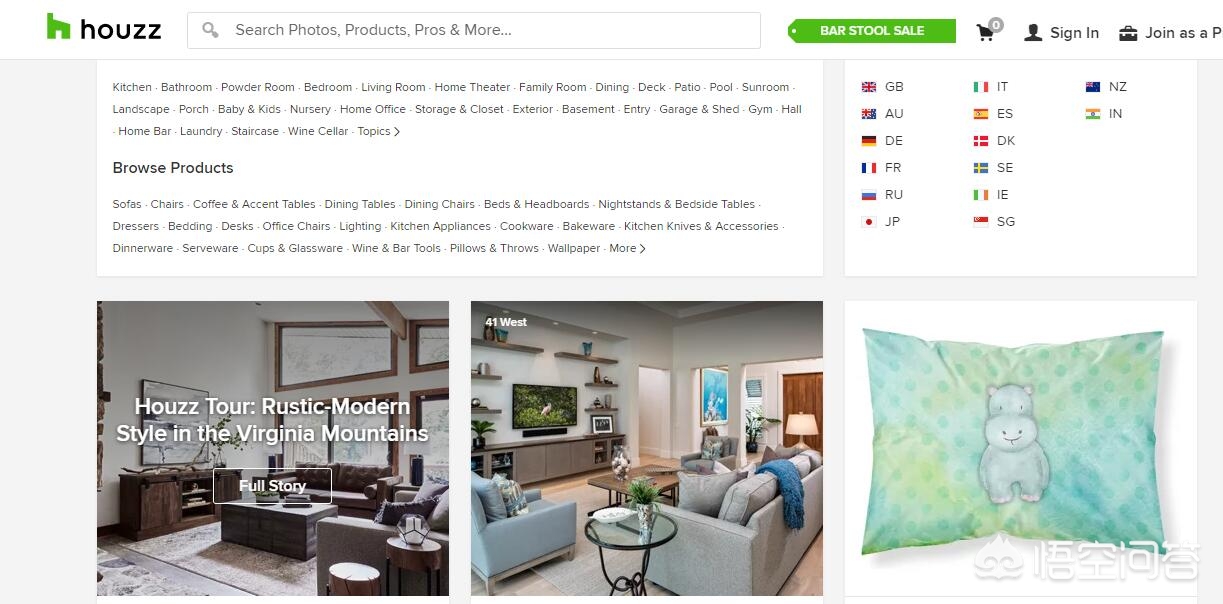The width and height of the screenshot is (1223, 604).
Task: Select the GB flag icon
Action: [x=869, y=87]
